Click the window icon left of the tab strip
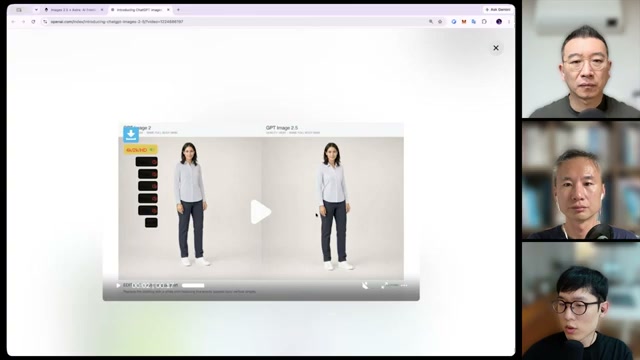The height and width of the screenshot is (360, 640). pos(19,10)
